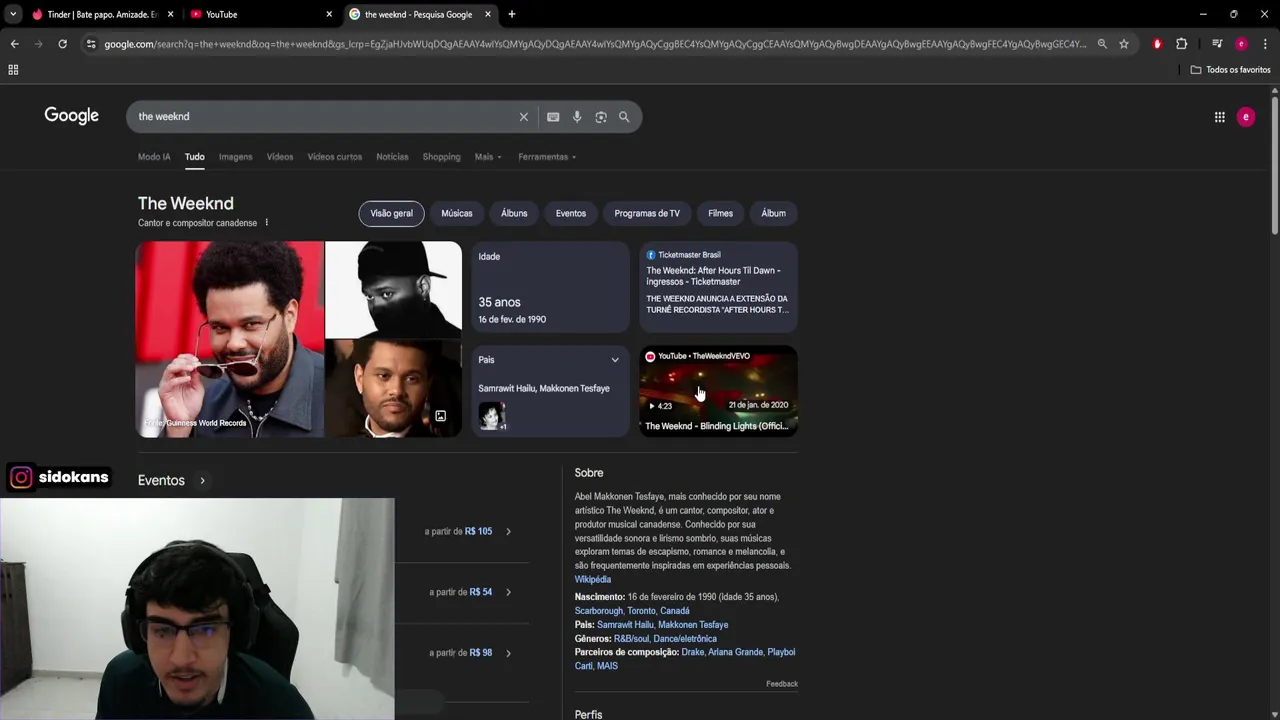This screenshot has height=720, width=1280.
Task: Click the Google logo
Action: pos(71,116)
